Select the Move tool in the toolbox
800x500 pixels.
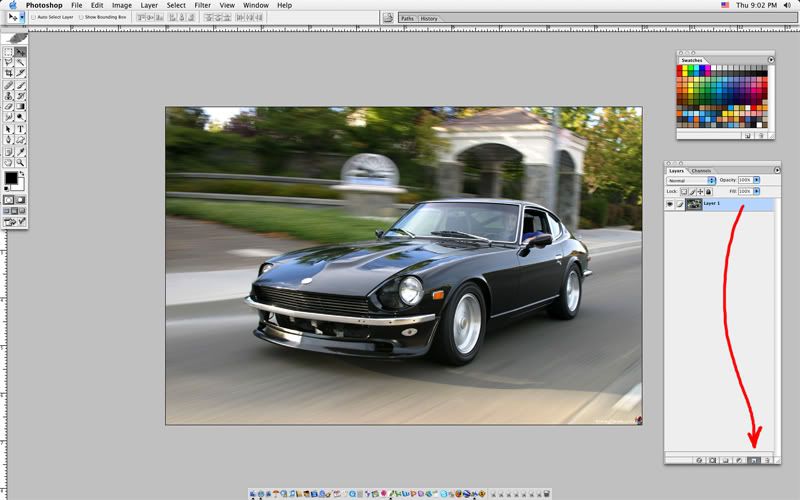coord(20,52)
